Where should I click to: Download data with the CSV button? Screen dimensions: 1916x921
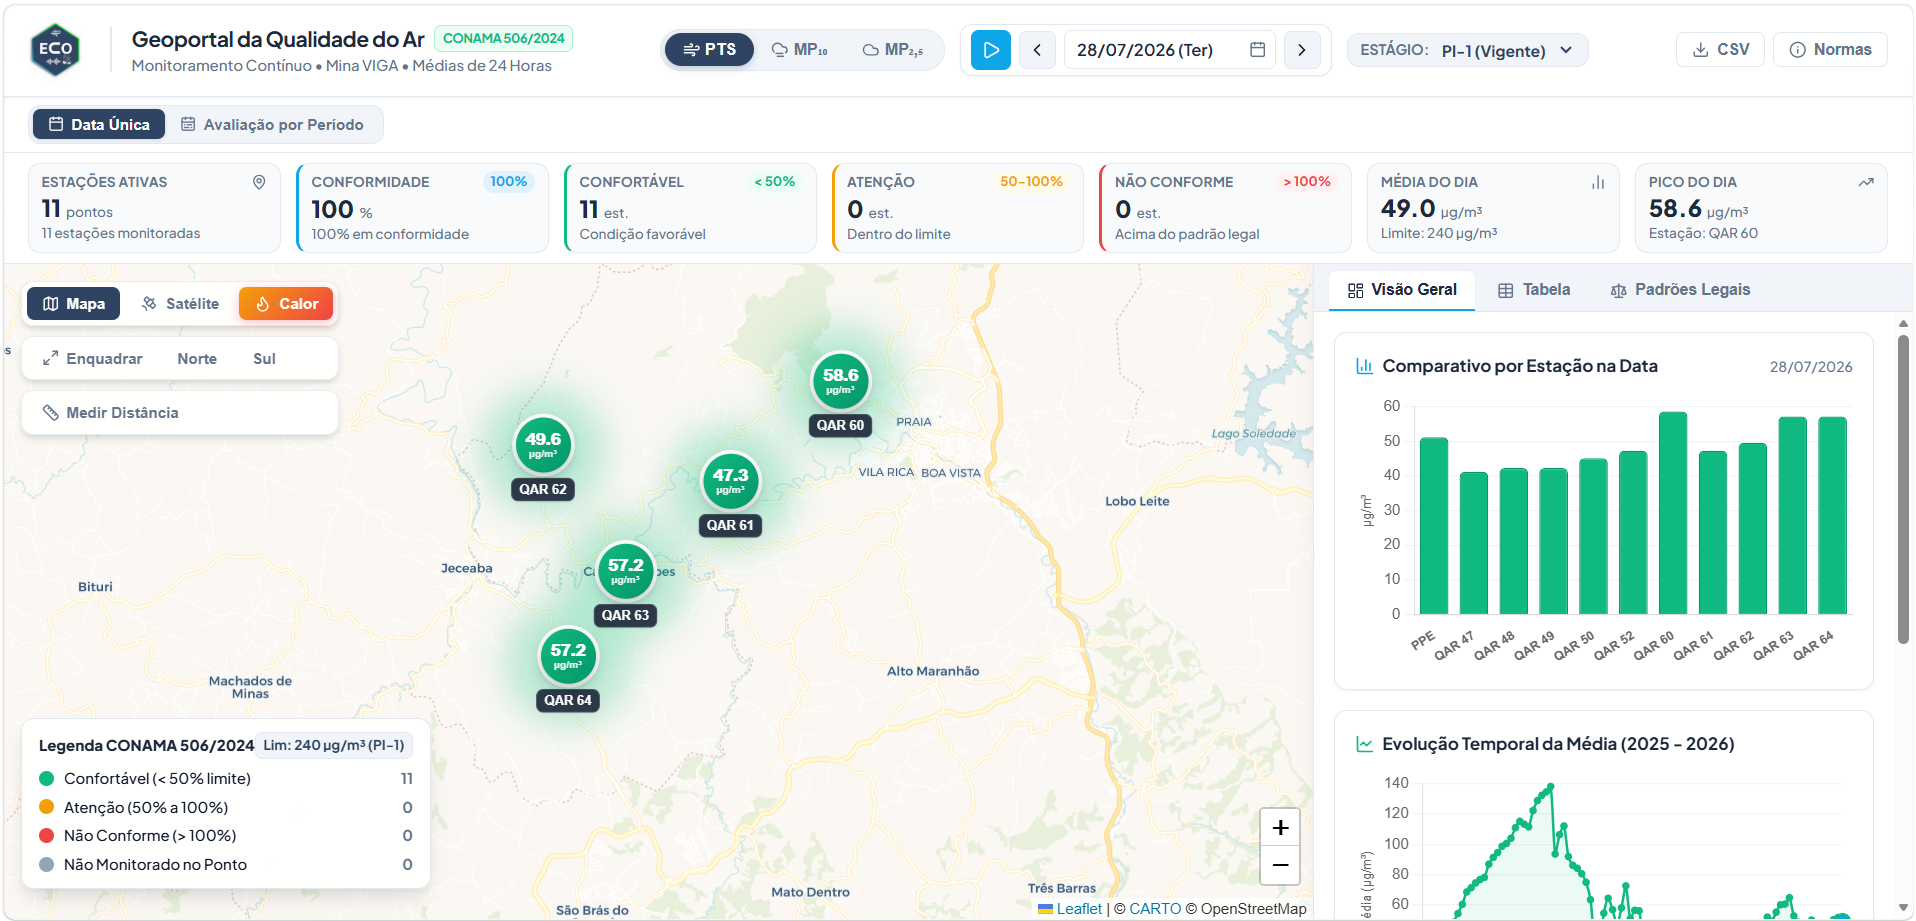[1720, 50]
